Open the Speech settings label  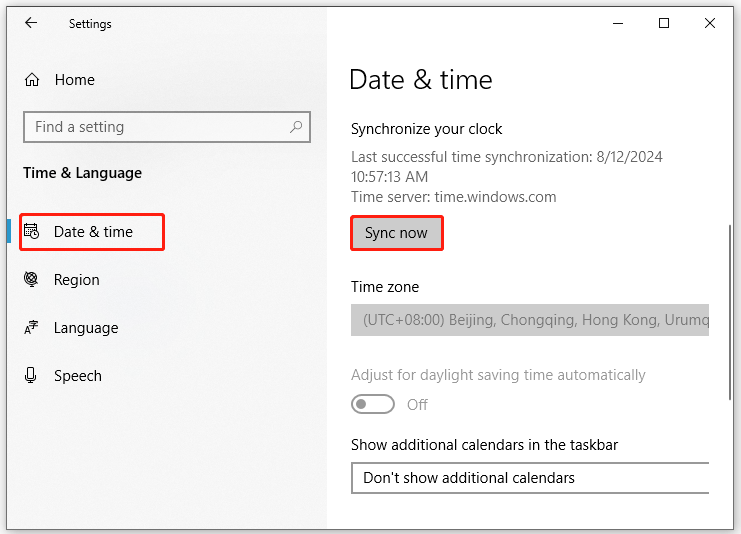coord(78,376)
